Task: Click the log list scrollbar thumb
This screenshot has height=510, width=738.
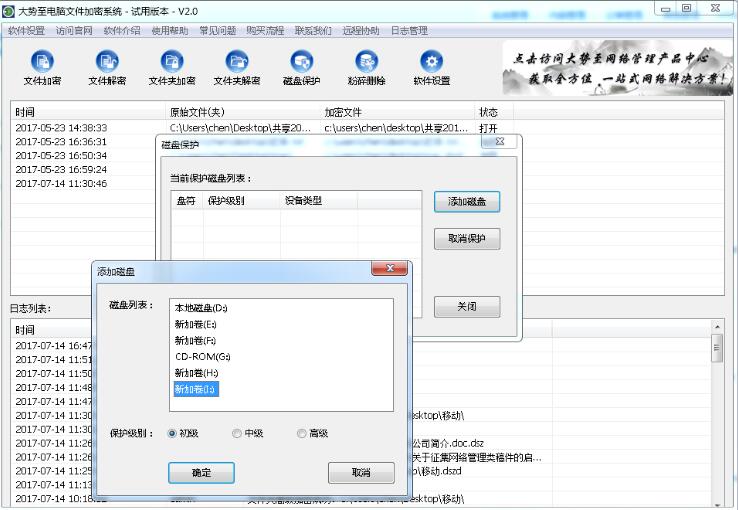Action: click(x=717, y=348)
